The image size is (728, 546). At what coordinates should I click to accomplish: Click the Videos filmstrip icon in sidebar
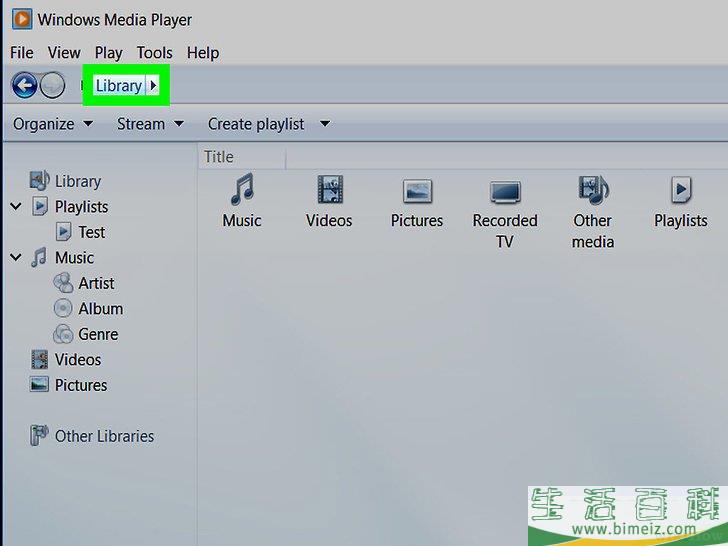(x=39, y=359)
